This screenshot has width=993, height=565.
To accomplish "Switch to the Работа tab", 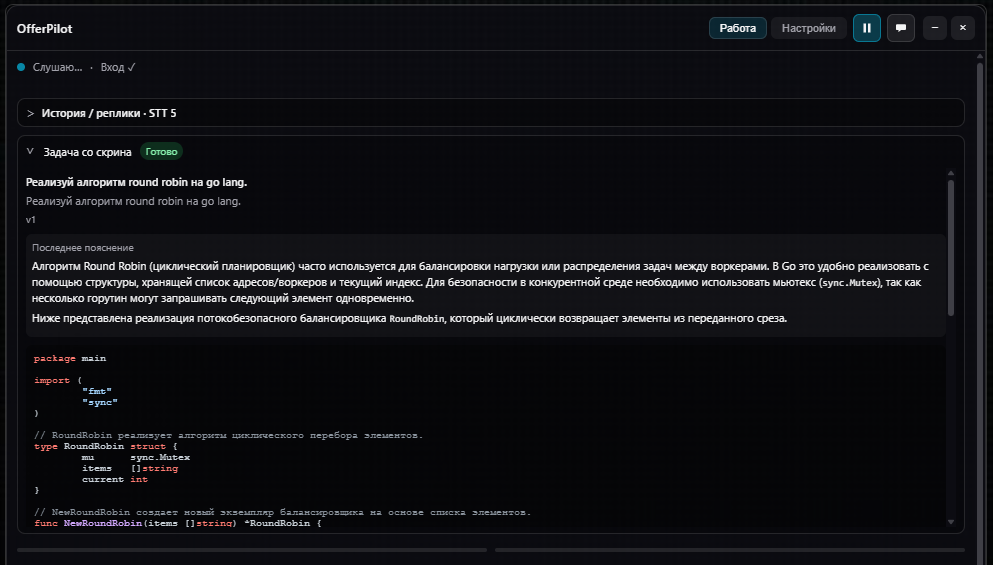I will [738, 29].
